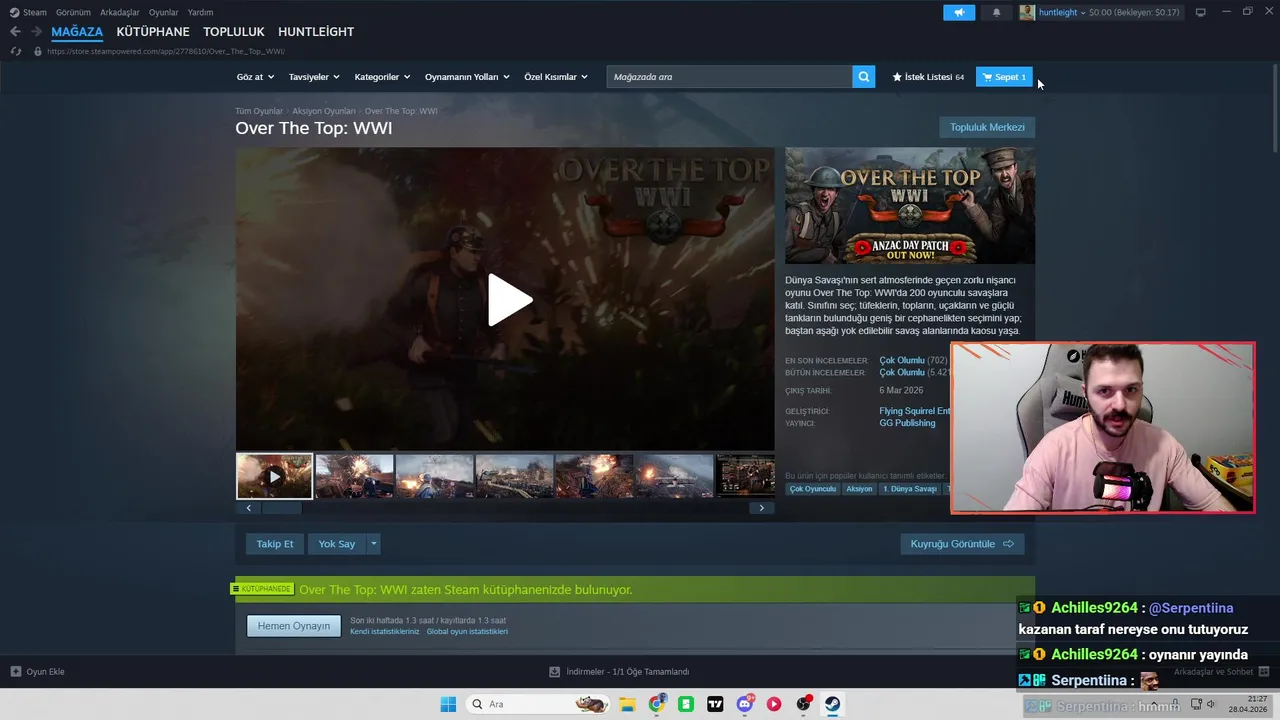Open the dropdown arrow beside Yok Say
This screenshot has width=1280, height=720.
[x=374, y=544]
